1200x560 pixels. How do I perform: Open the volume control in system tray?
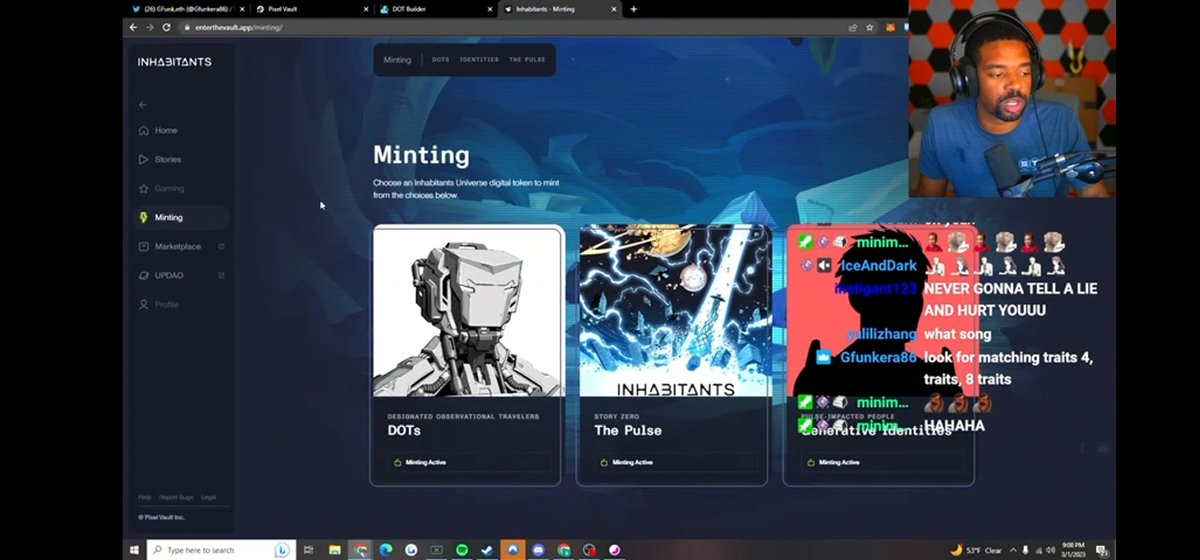(x=1050, y=550)
